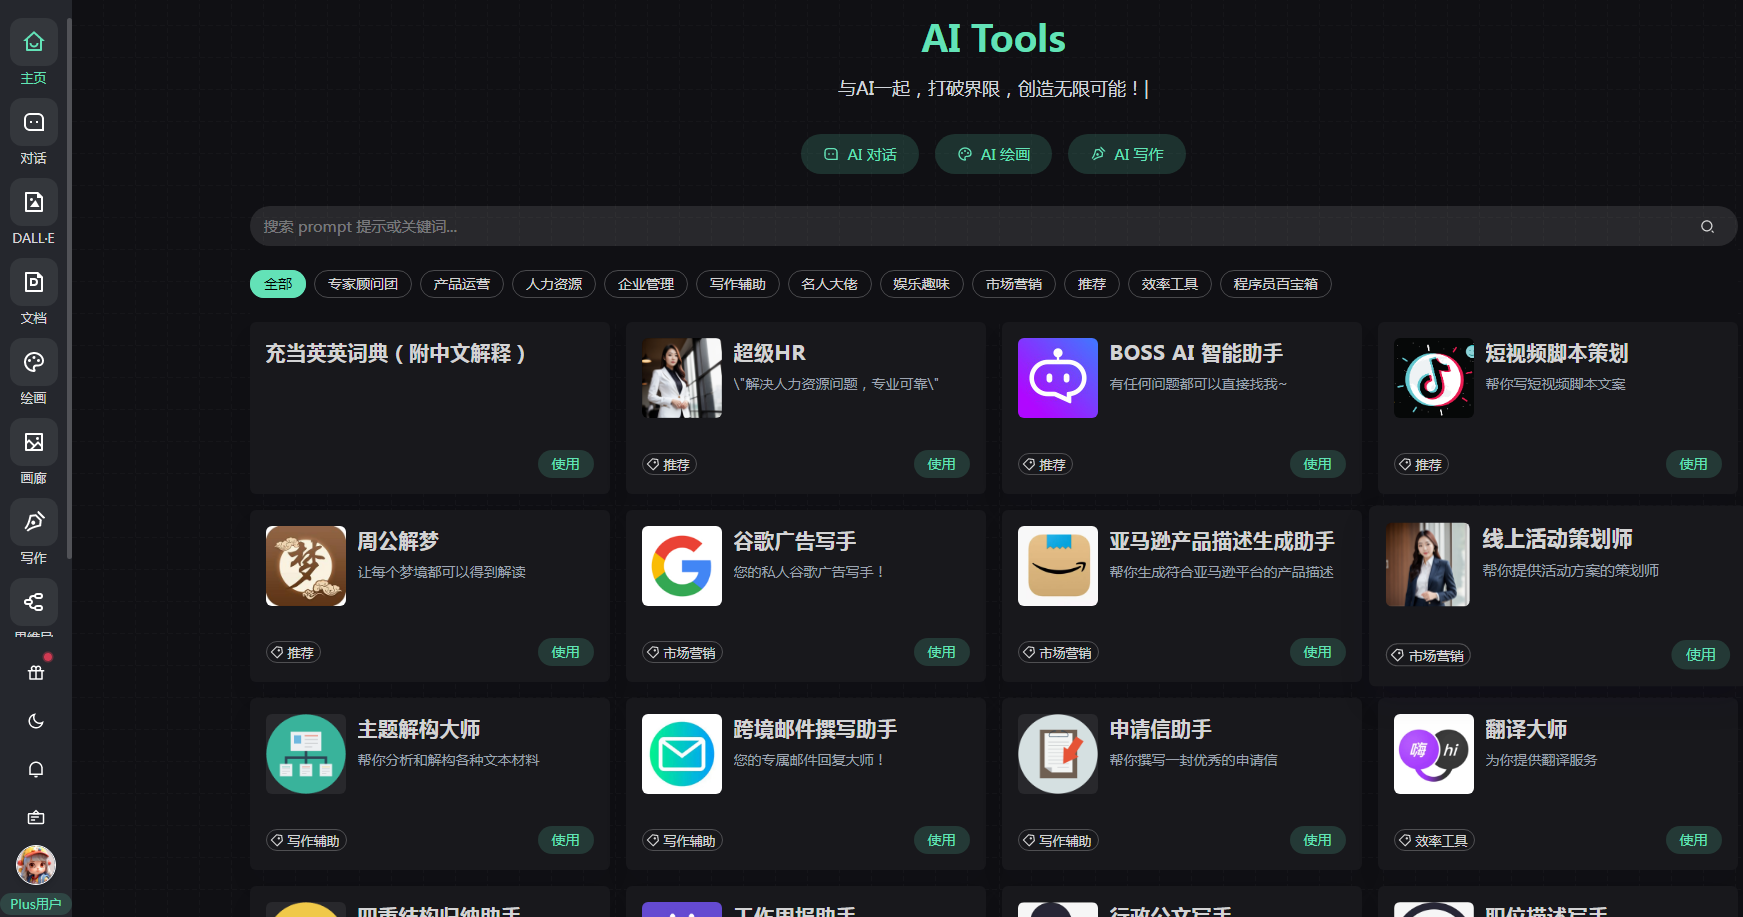Viewport: 1743px width, 917px height.
Task: Select the 效率工具 category filter
Action: pos(1170,284)
